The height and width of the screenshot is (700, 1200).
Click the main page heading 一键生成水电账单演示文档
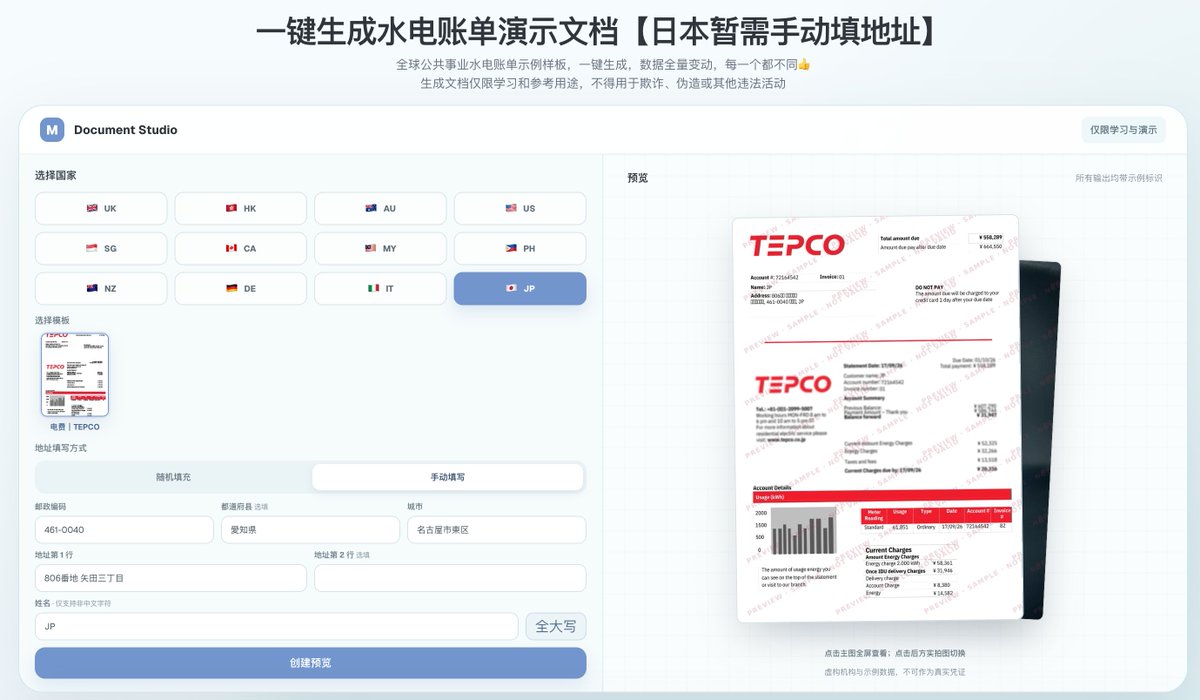(600, 30)
